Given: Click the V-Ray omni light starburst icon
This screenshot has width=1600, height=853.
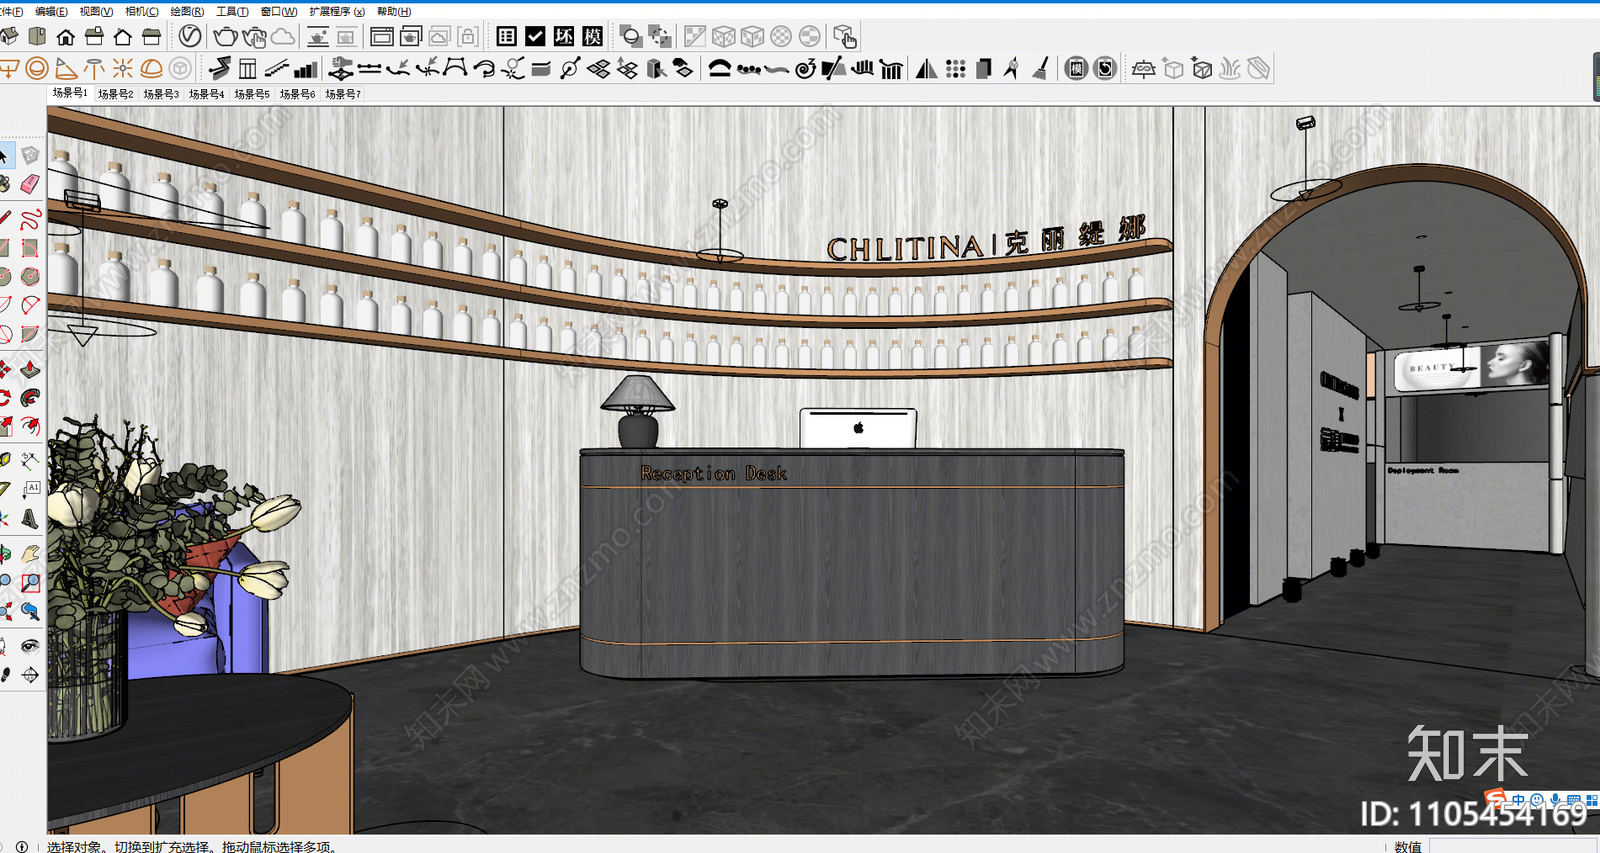Looking at the screenshot, I should tap(123, 68).
